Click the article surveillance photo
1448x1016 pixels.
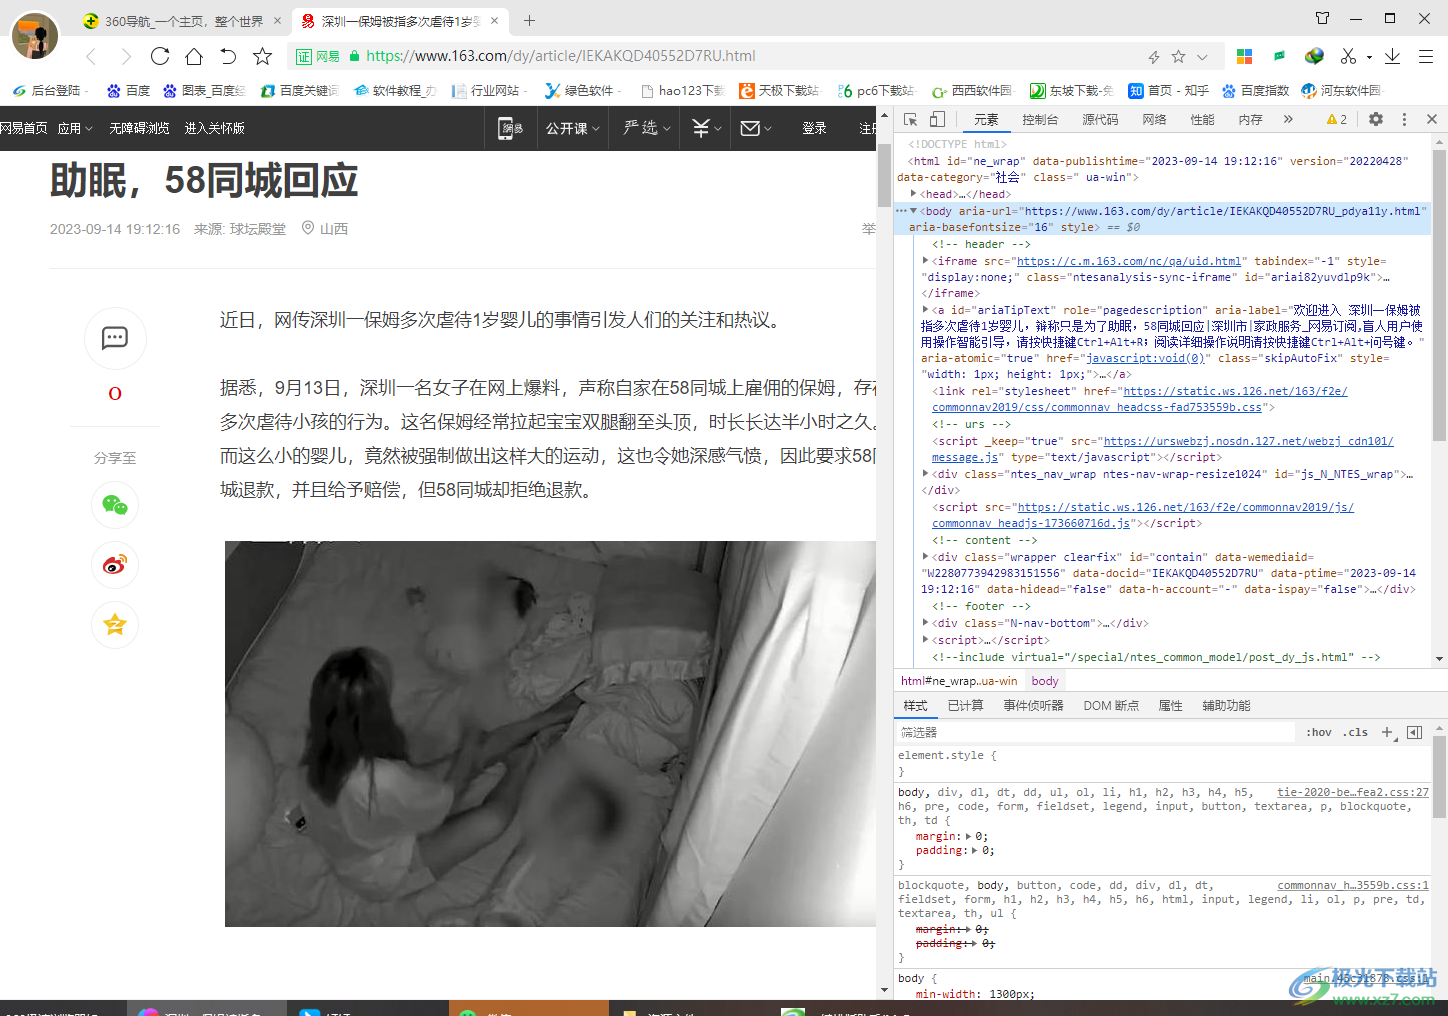550,734
